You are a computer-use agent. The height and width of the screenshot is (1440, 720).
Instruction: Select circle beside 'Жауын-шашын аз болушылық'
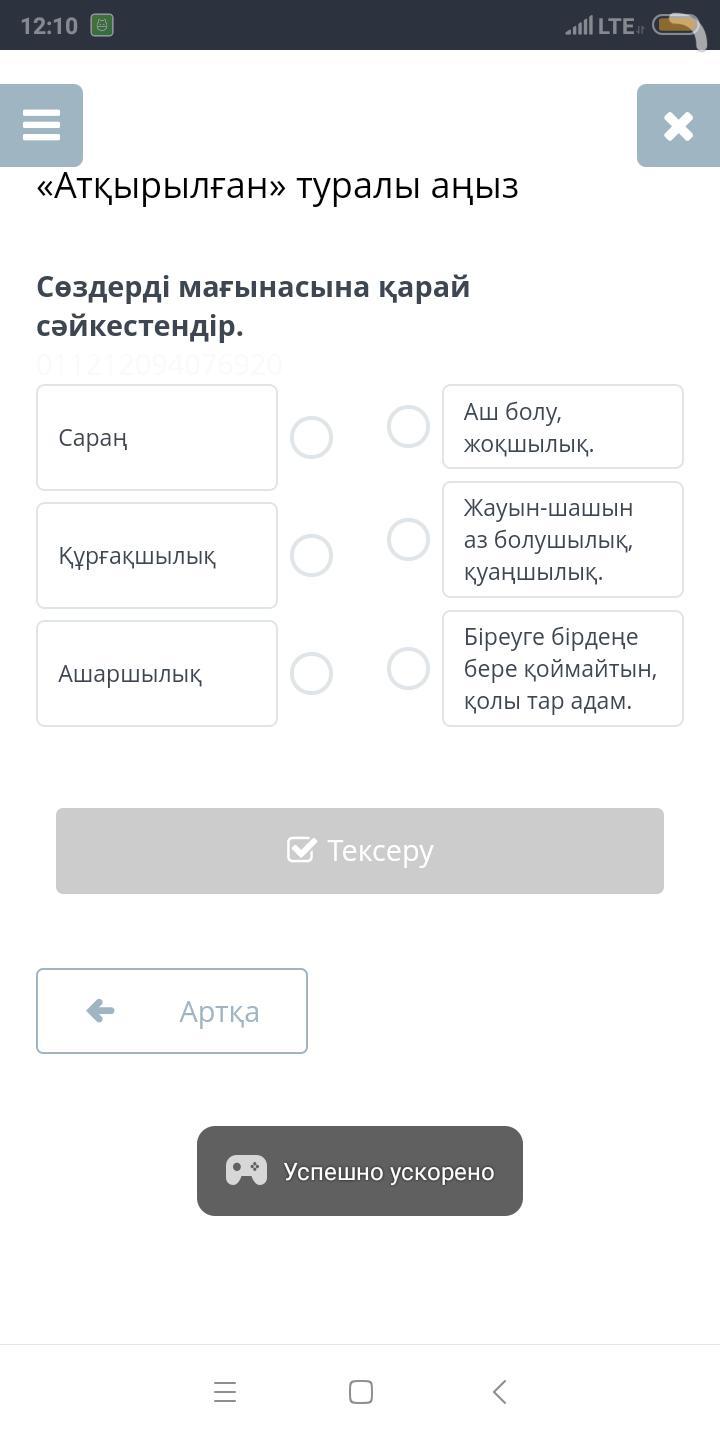point(408,540)
